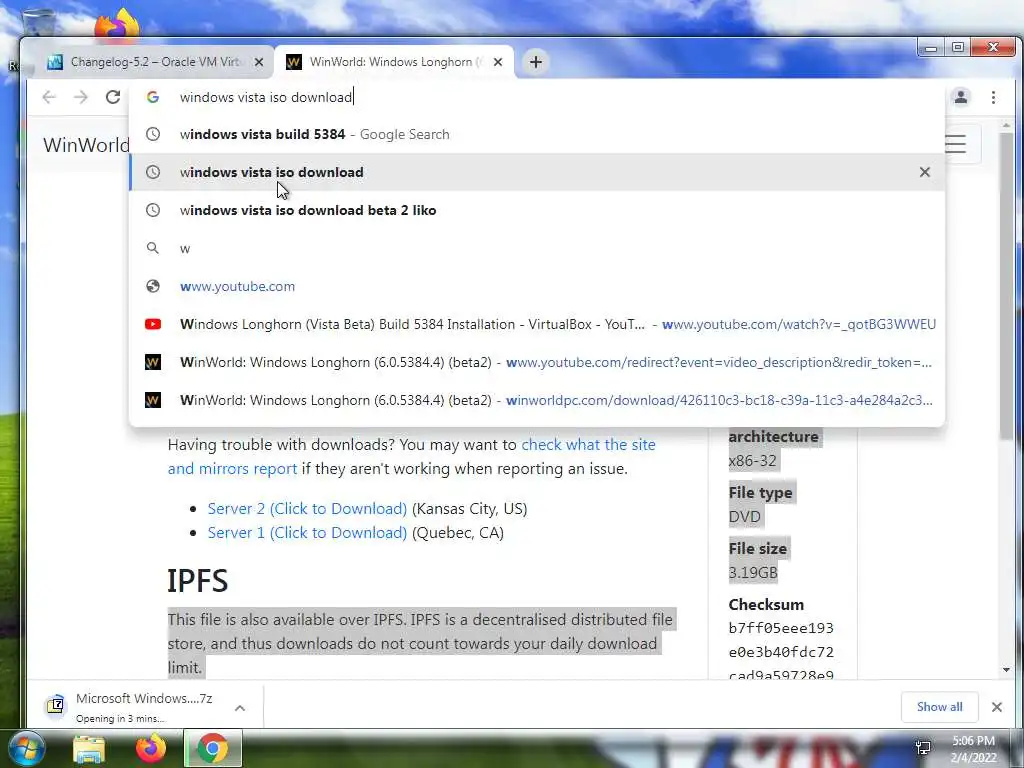
Task: Open the WinWorld hamburger menu
Action: tap(958, 144)
